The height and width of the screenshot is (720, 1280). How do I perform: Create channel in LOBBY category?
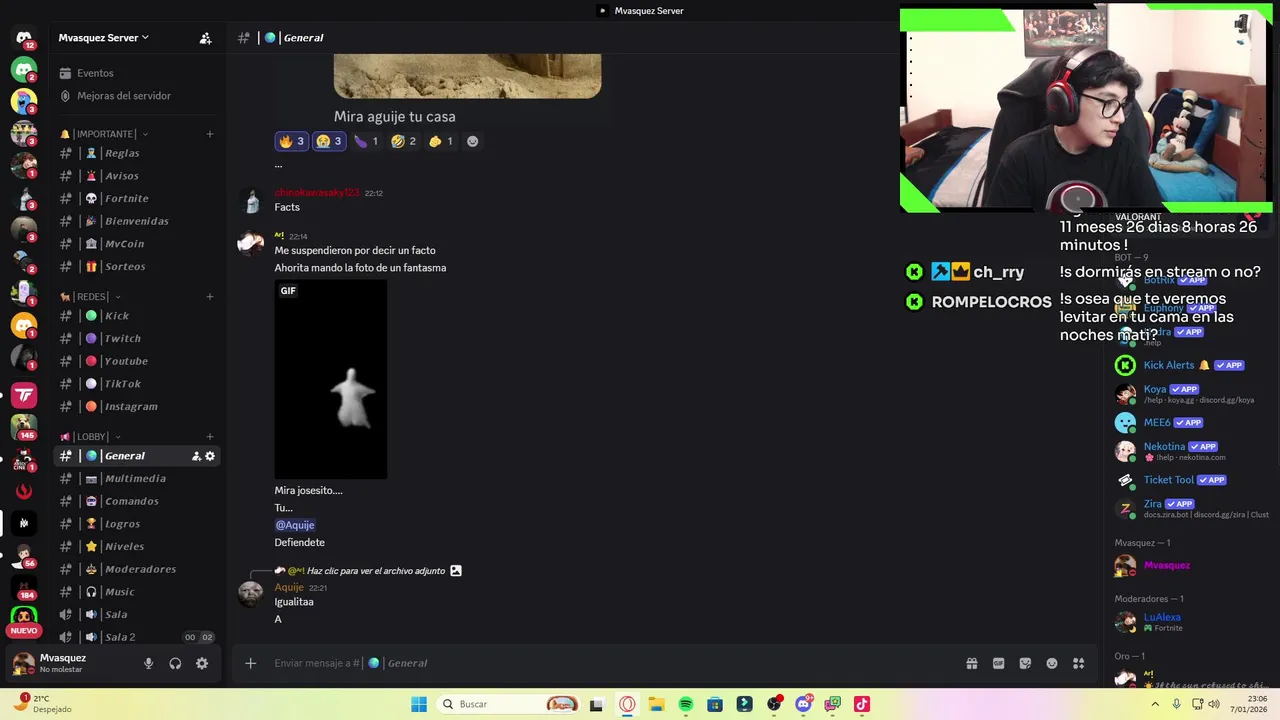point(210,437)
